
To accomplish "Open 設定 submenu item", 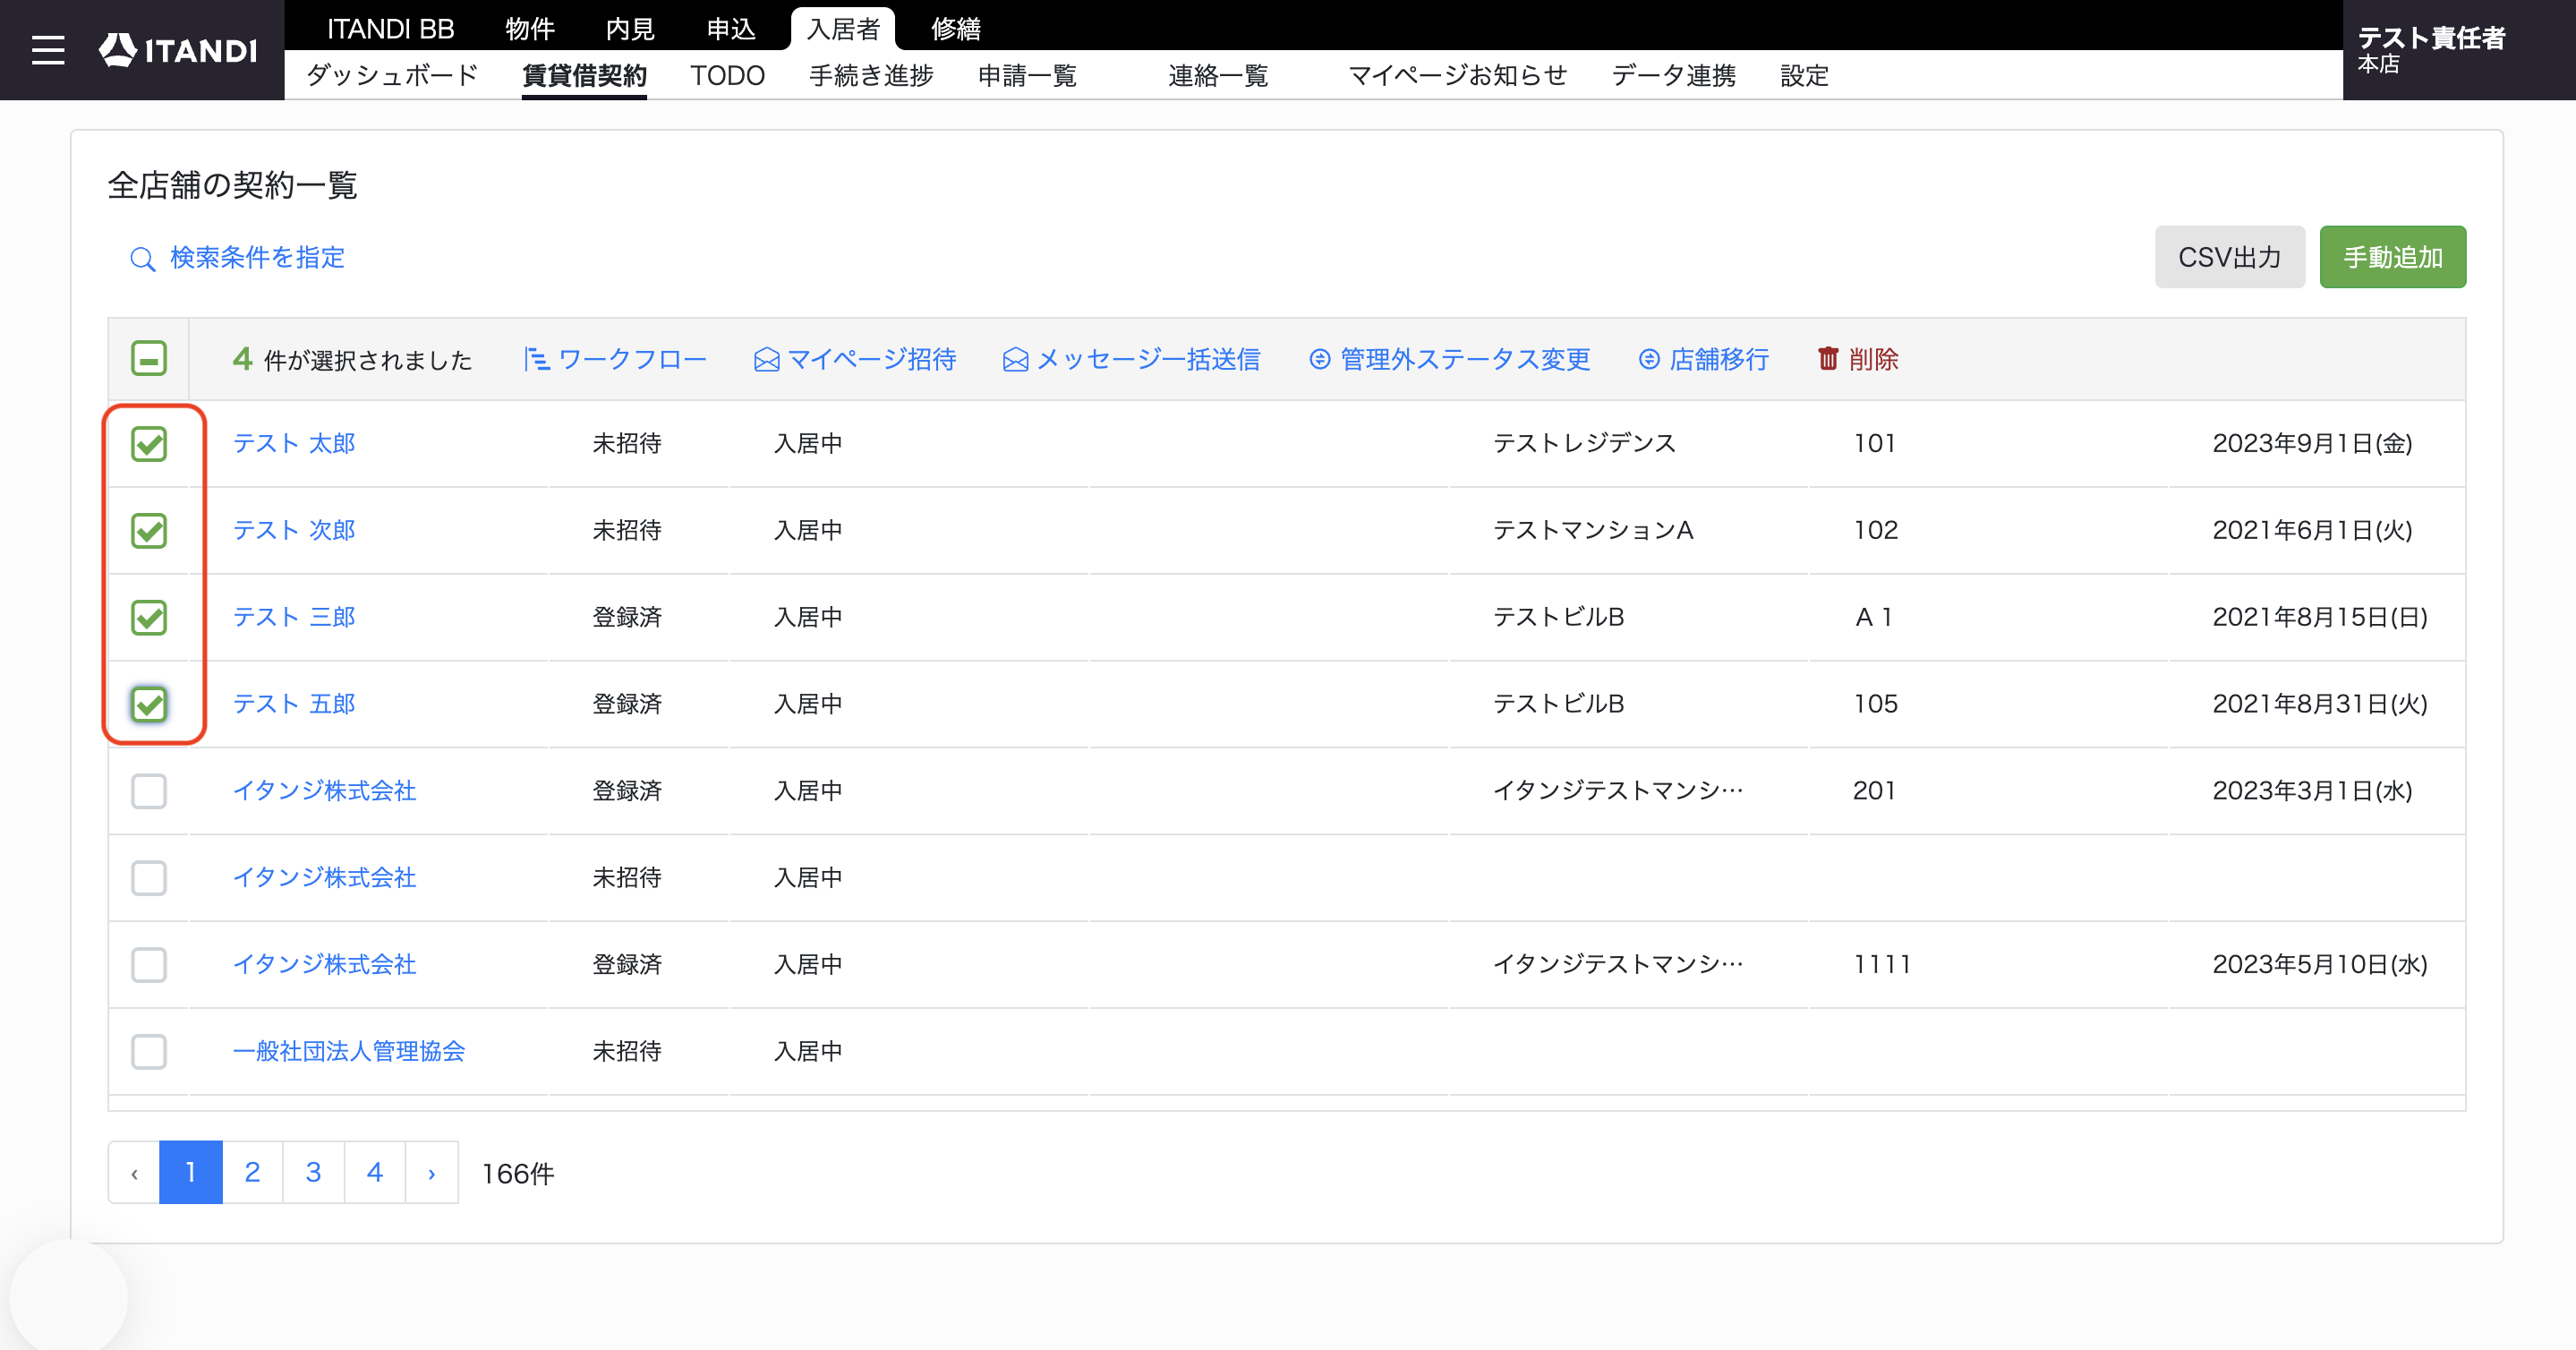I will (1804, 75).
